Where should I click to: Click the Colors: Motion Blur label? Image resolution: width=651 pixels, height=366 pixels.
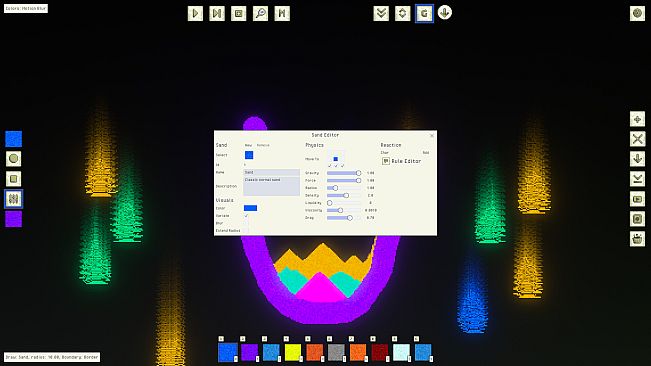[26, 8]
